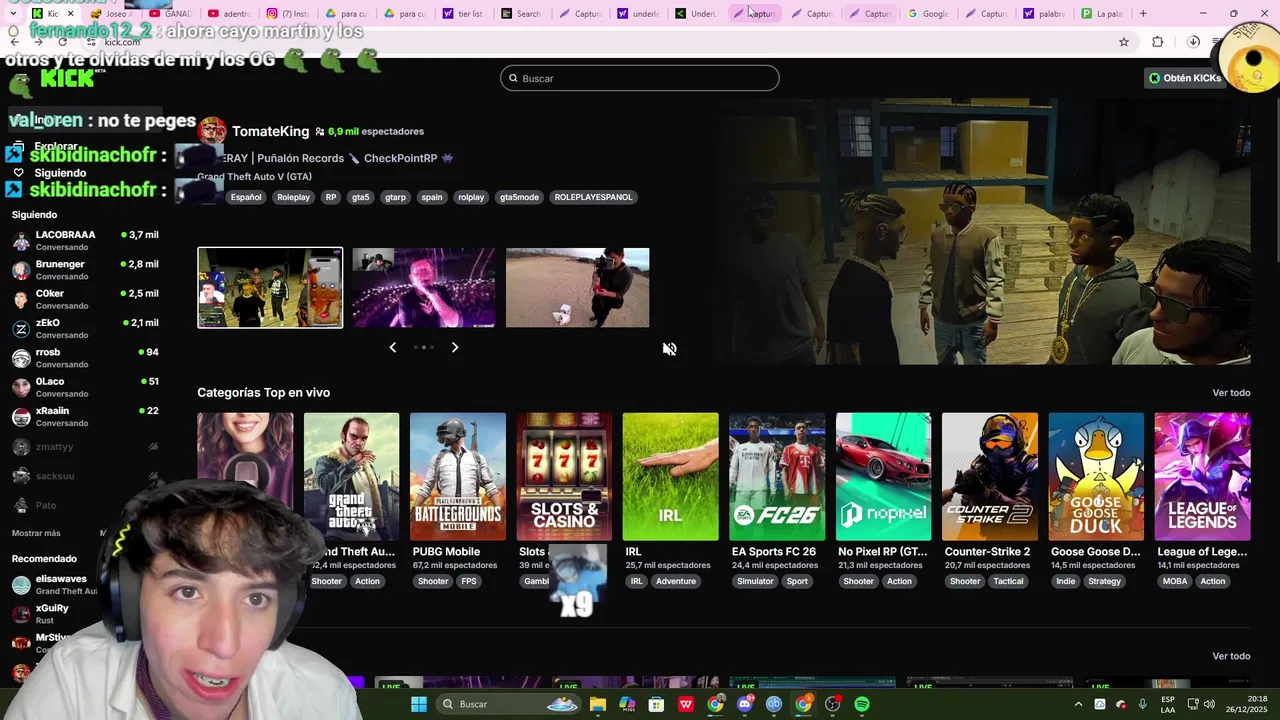Select the second carousel thumbnail with purple lights
The image size is (1280, 720).
point(424,288)
